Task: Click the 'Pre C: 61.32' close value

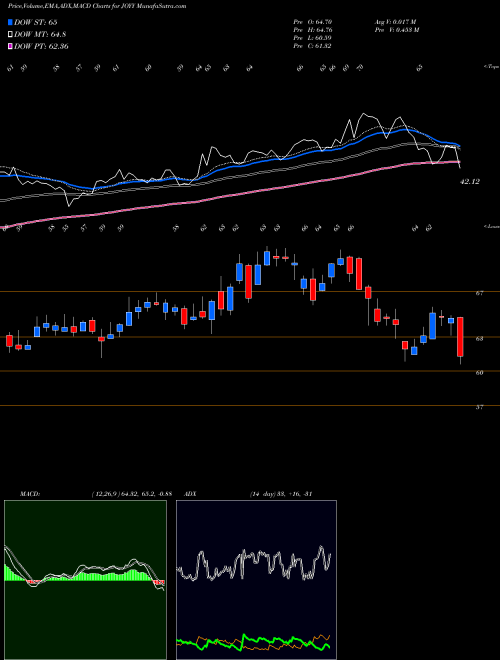Action: coord(312,45)
